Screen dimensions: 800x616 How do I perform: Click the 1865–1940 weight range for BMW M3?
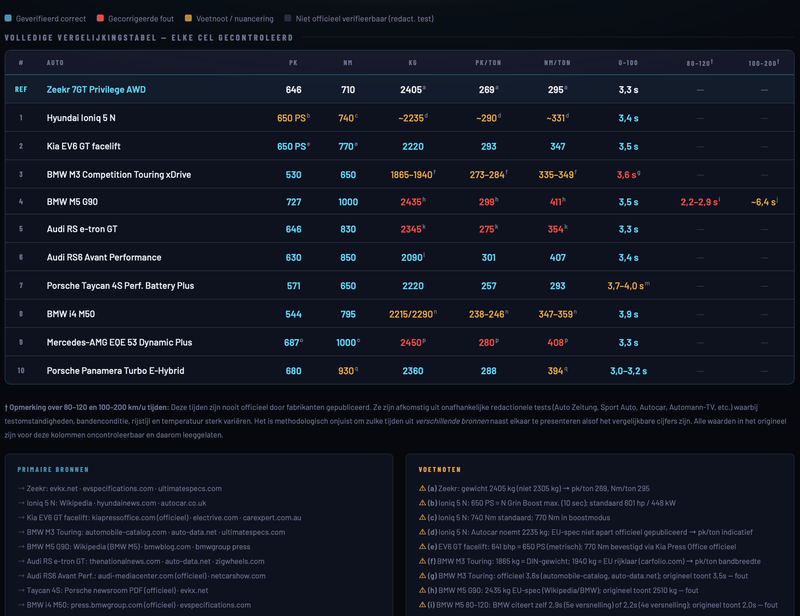coord(413,175)
